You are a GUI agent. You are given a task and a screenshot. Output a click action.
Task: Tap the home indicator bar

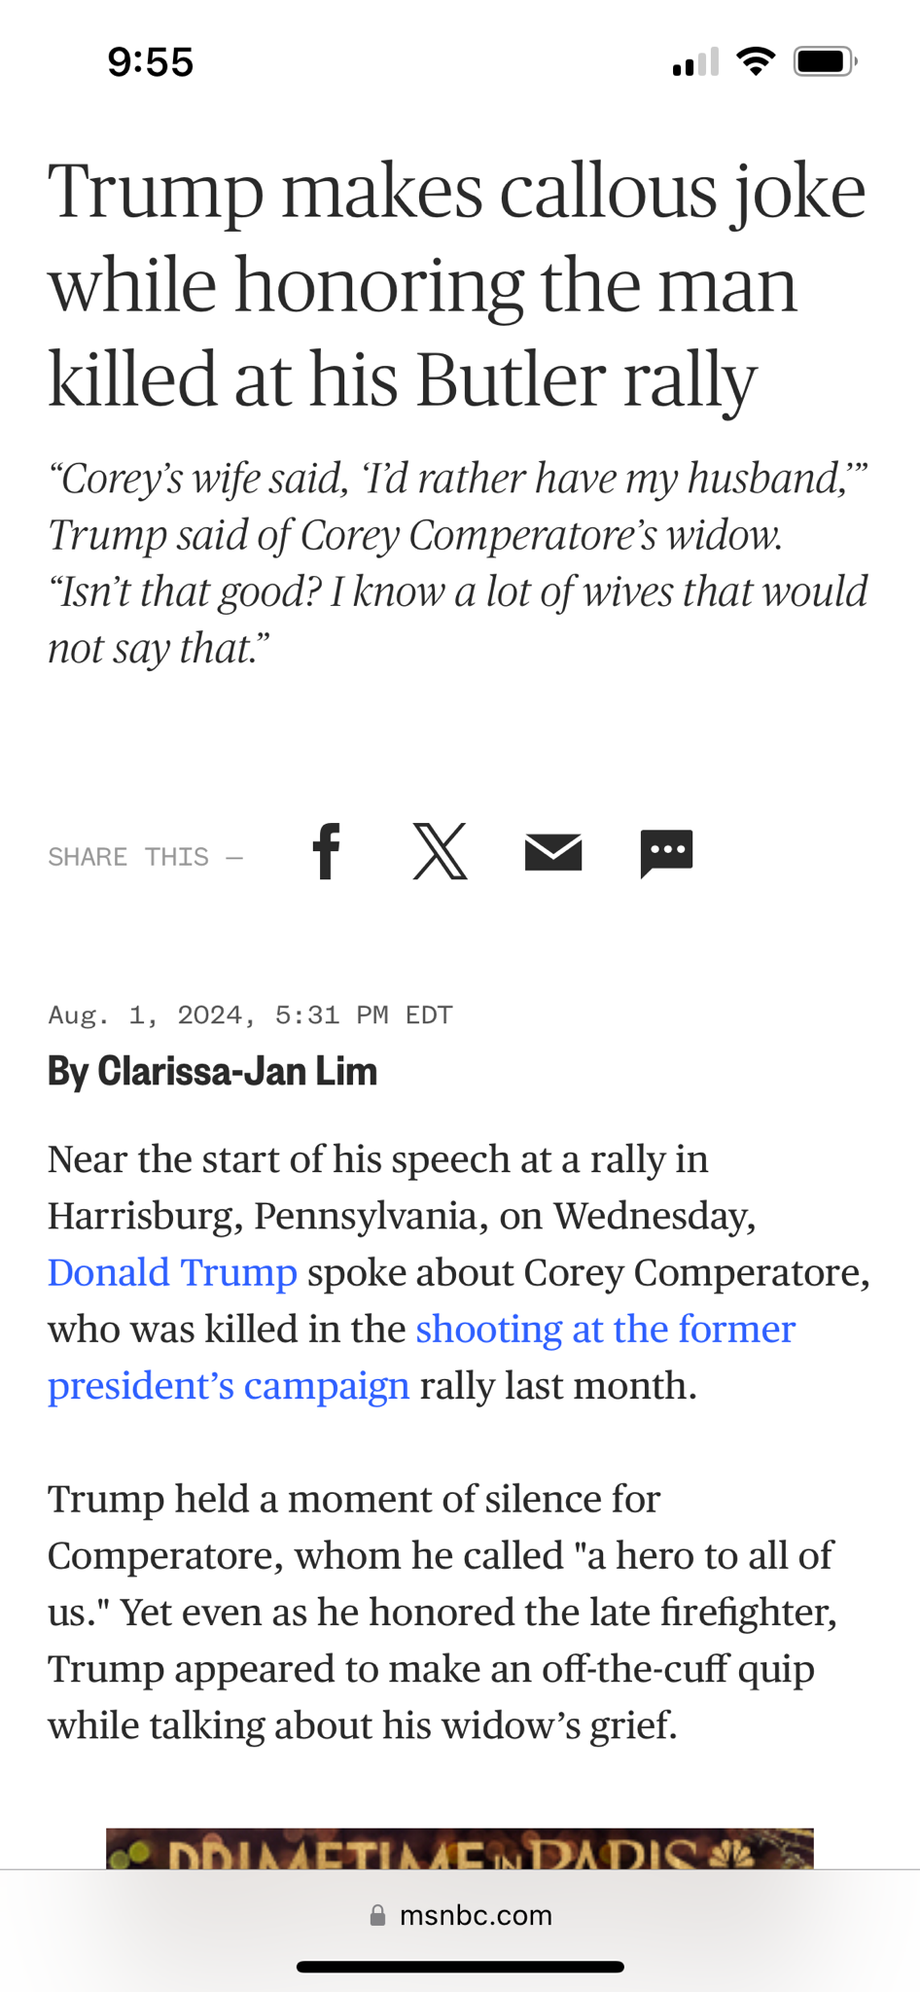[x=460, y=1966]
